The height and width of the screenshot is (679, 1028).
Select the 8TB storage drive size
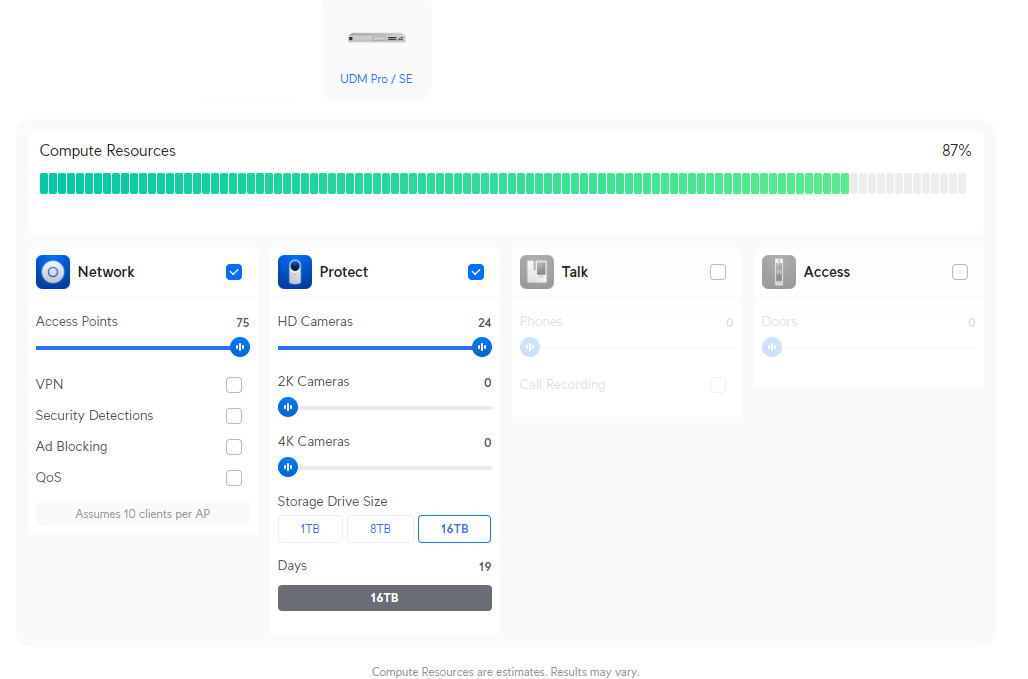pos(380,529)
